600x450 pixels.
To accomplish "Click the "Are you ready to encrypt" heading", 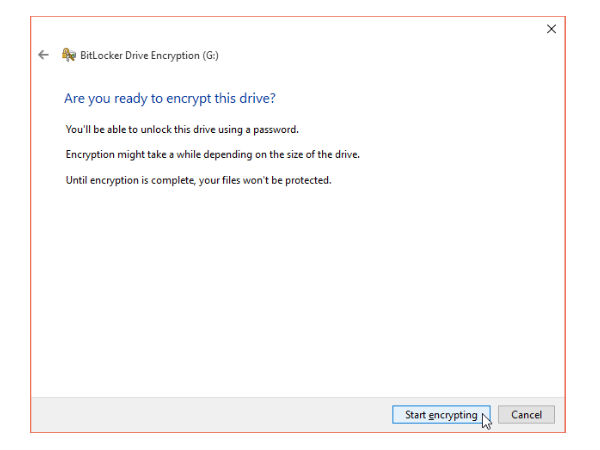I will pyautogui.click(x=169, y=99).
